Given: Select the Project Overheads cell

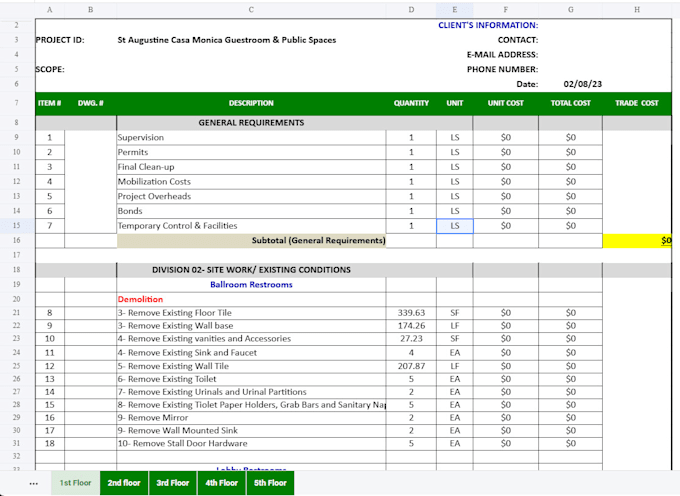Looking at the screenshot, I should click(x=251, y=196).
